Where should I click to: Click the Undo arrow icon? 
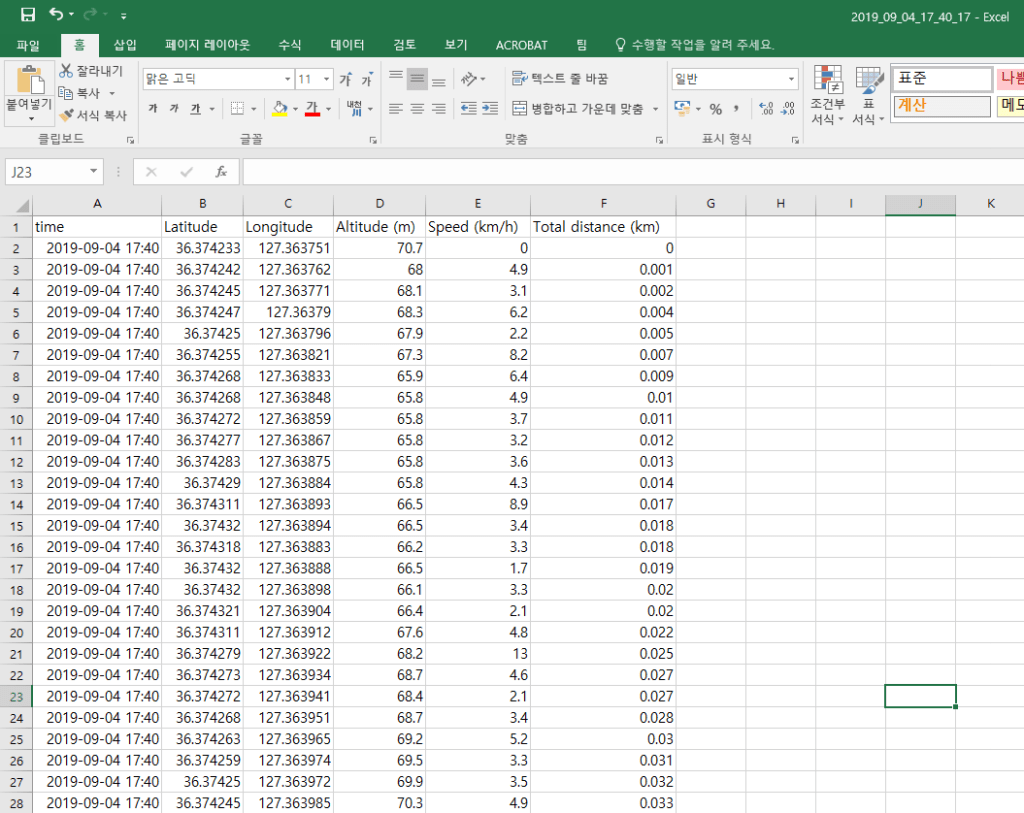click(x=56, y=15)
